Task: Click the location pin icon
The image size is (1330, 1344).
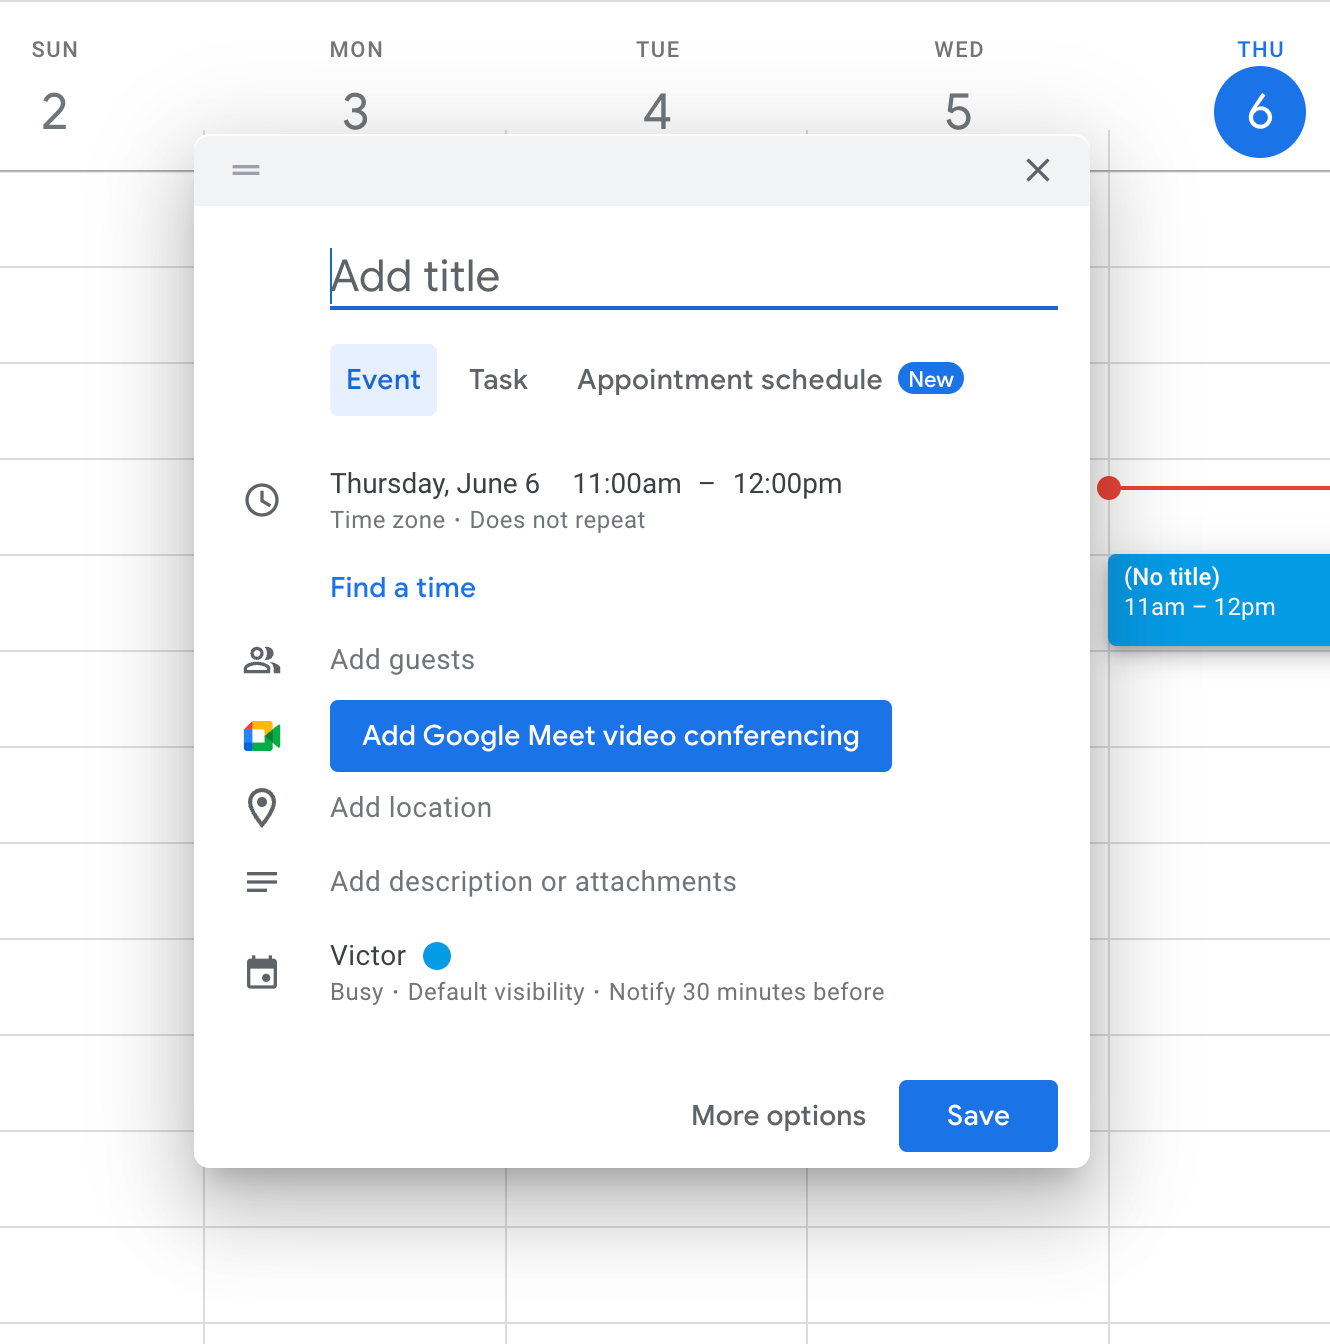Action: click(262, 808)
